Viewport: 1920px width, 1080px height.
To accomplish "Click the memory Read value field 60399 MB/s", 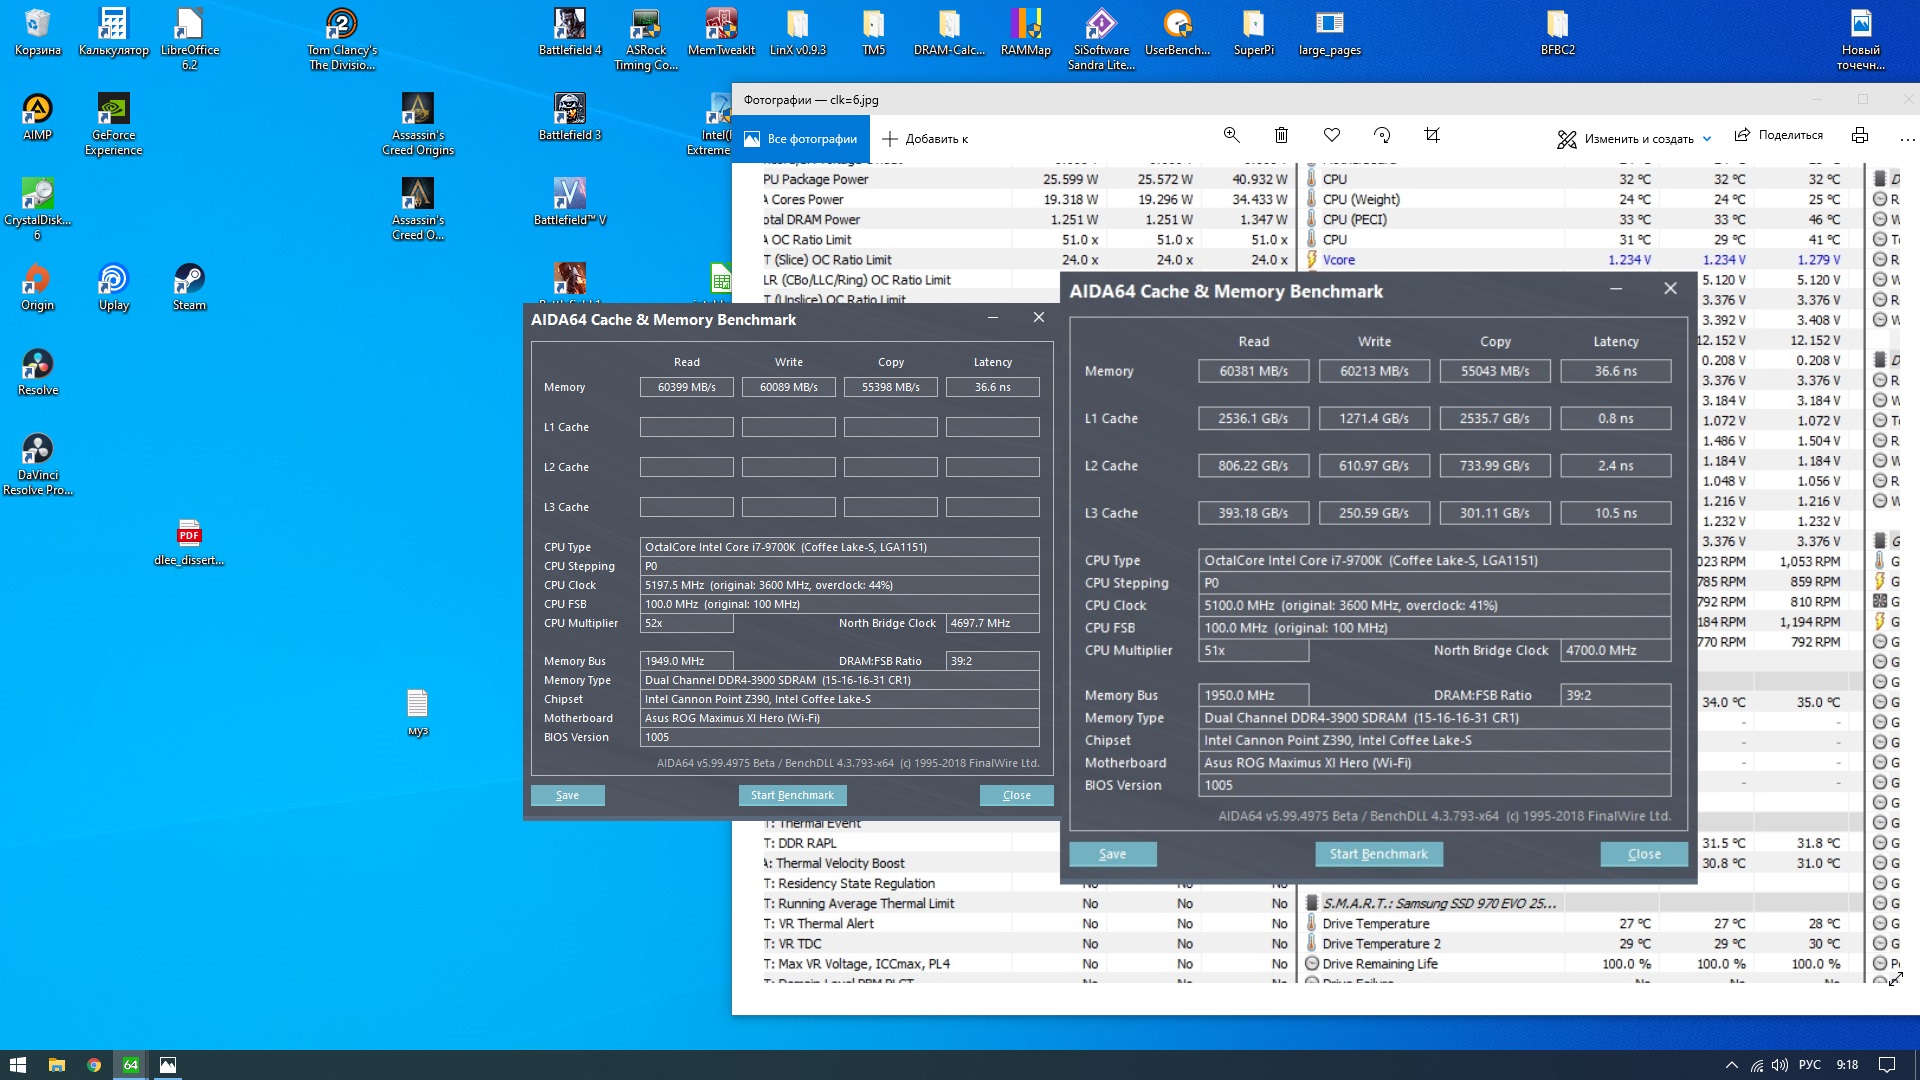I will point(686,387).
